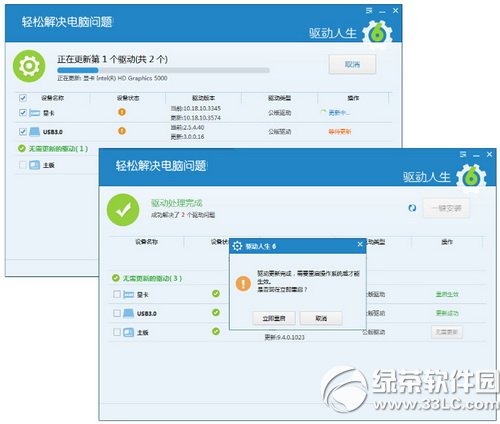Uncheck the 显卡 checkbox in updating list

point(23,113)
